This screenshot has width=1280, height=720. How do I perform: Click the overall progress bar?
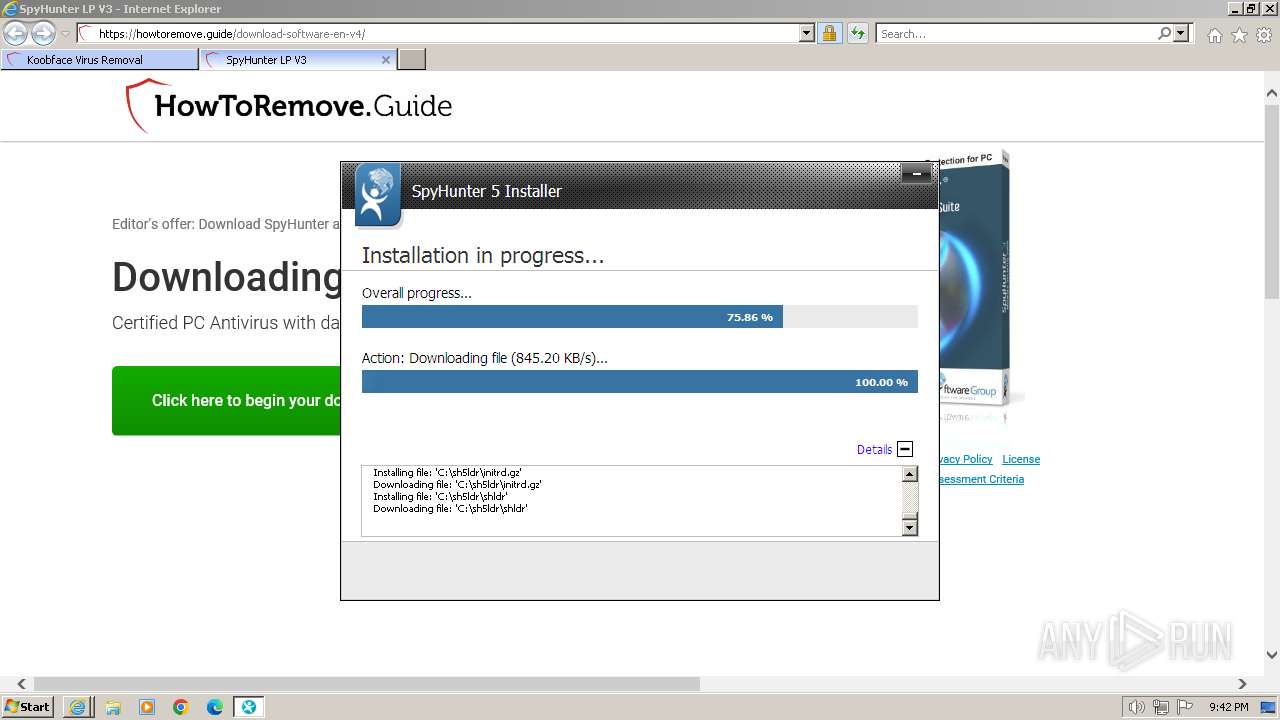coord(640,317)
